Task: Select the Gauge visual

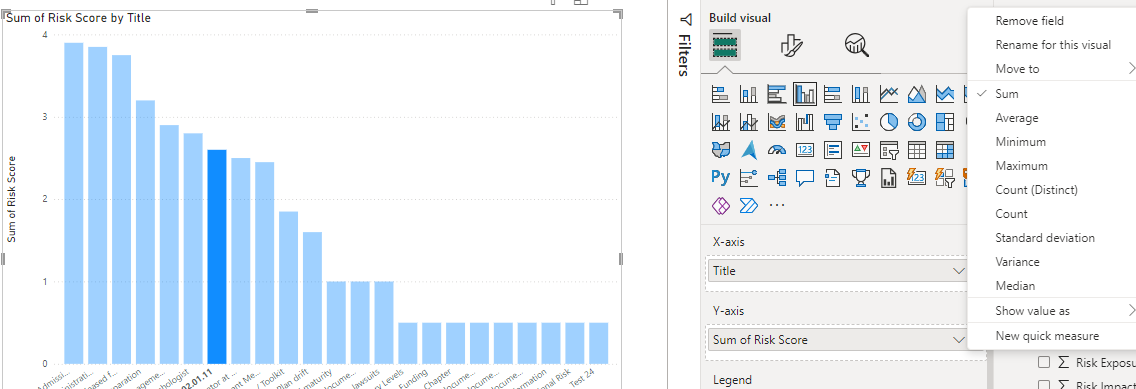Action: tap(777, 149)
